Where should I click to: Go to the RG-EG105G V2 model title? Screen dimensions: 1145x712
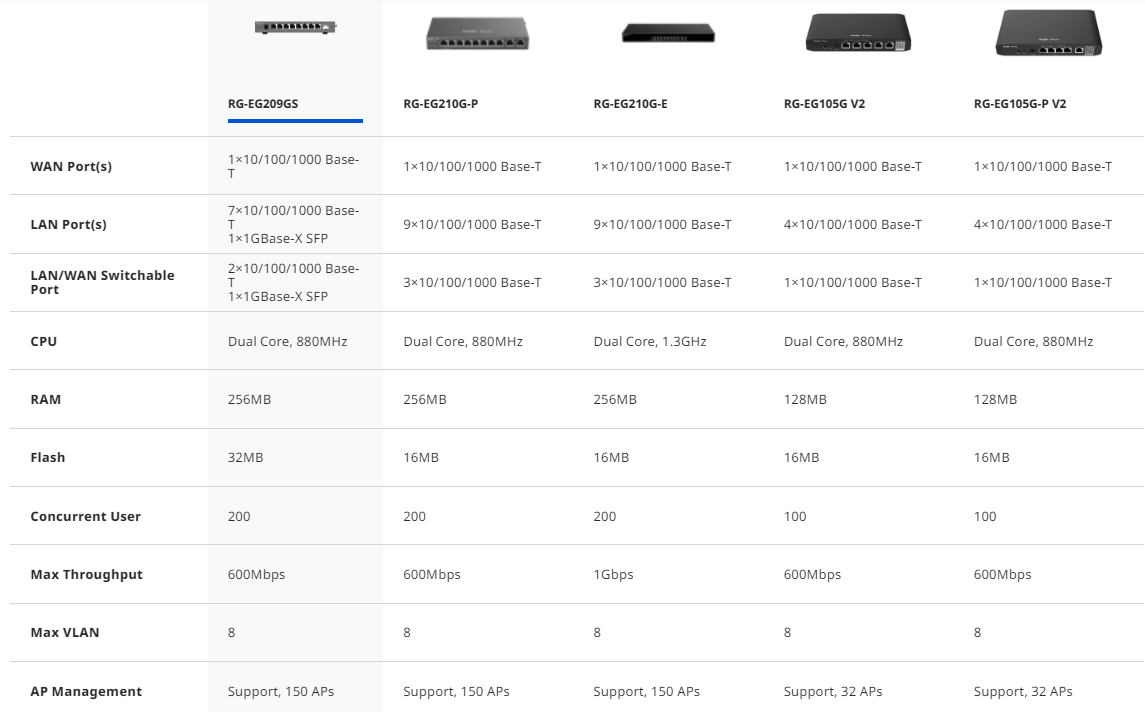click(824, 103)
